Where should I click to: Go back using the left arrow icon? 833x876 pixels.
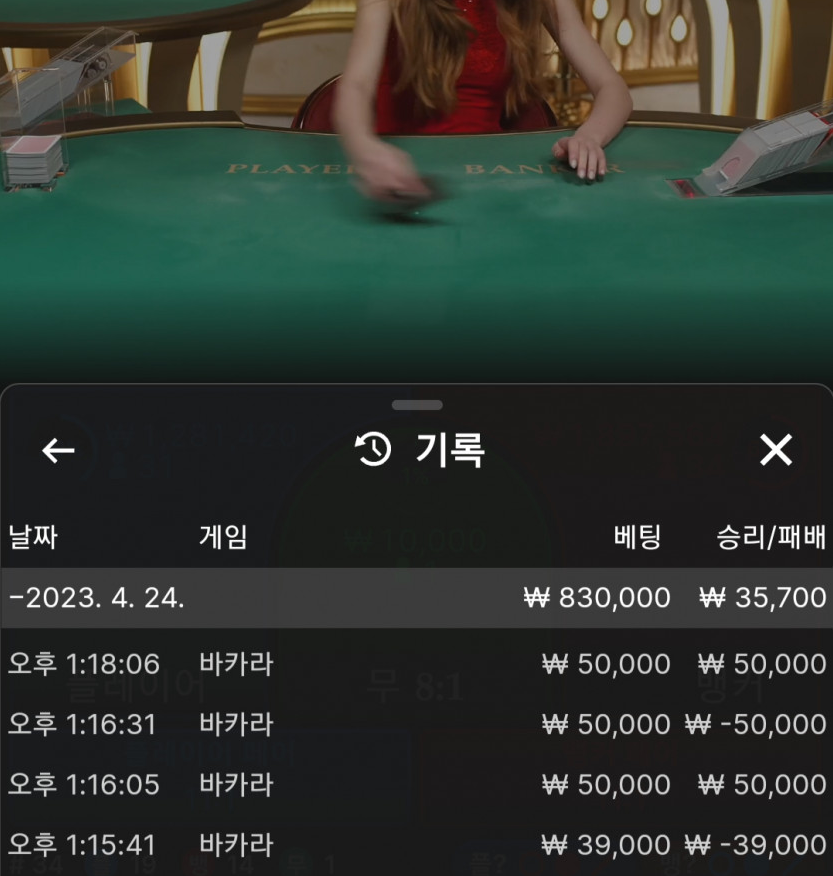(58, 450)
